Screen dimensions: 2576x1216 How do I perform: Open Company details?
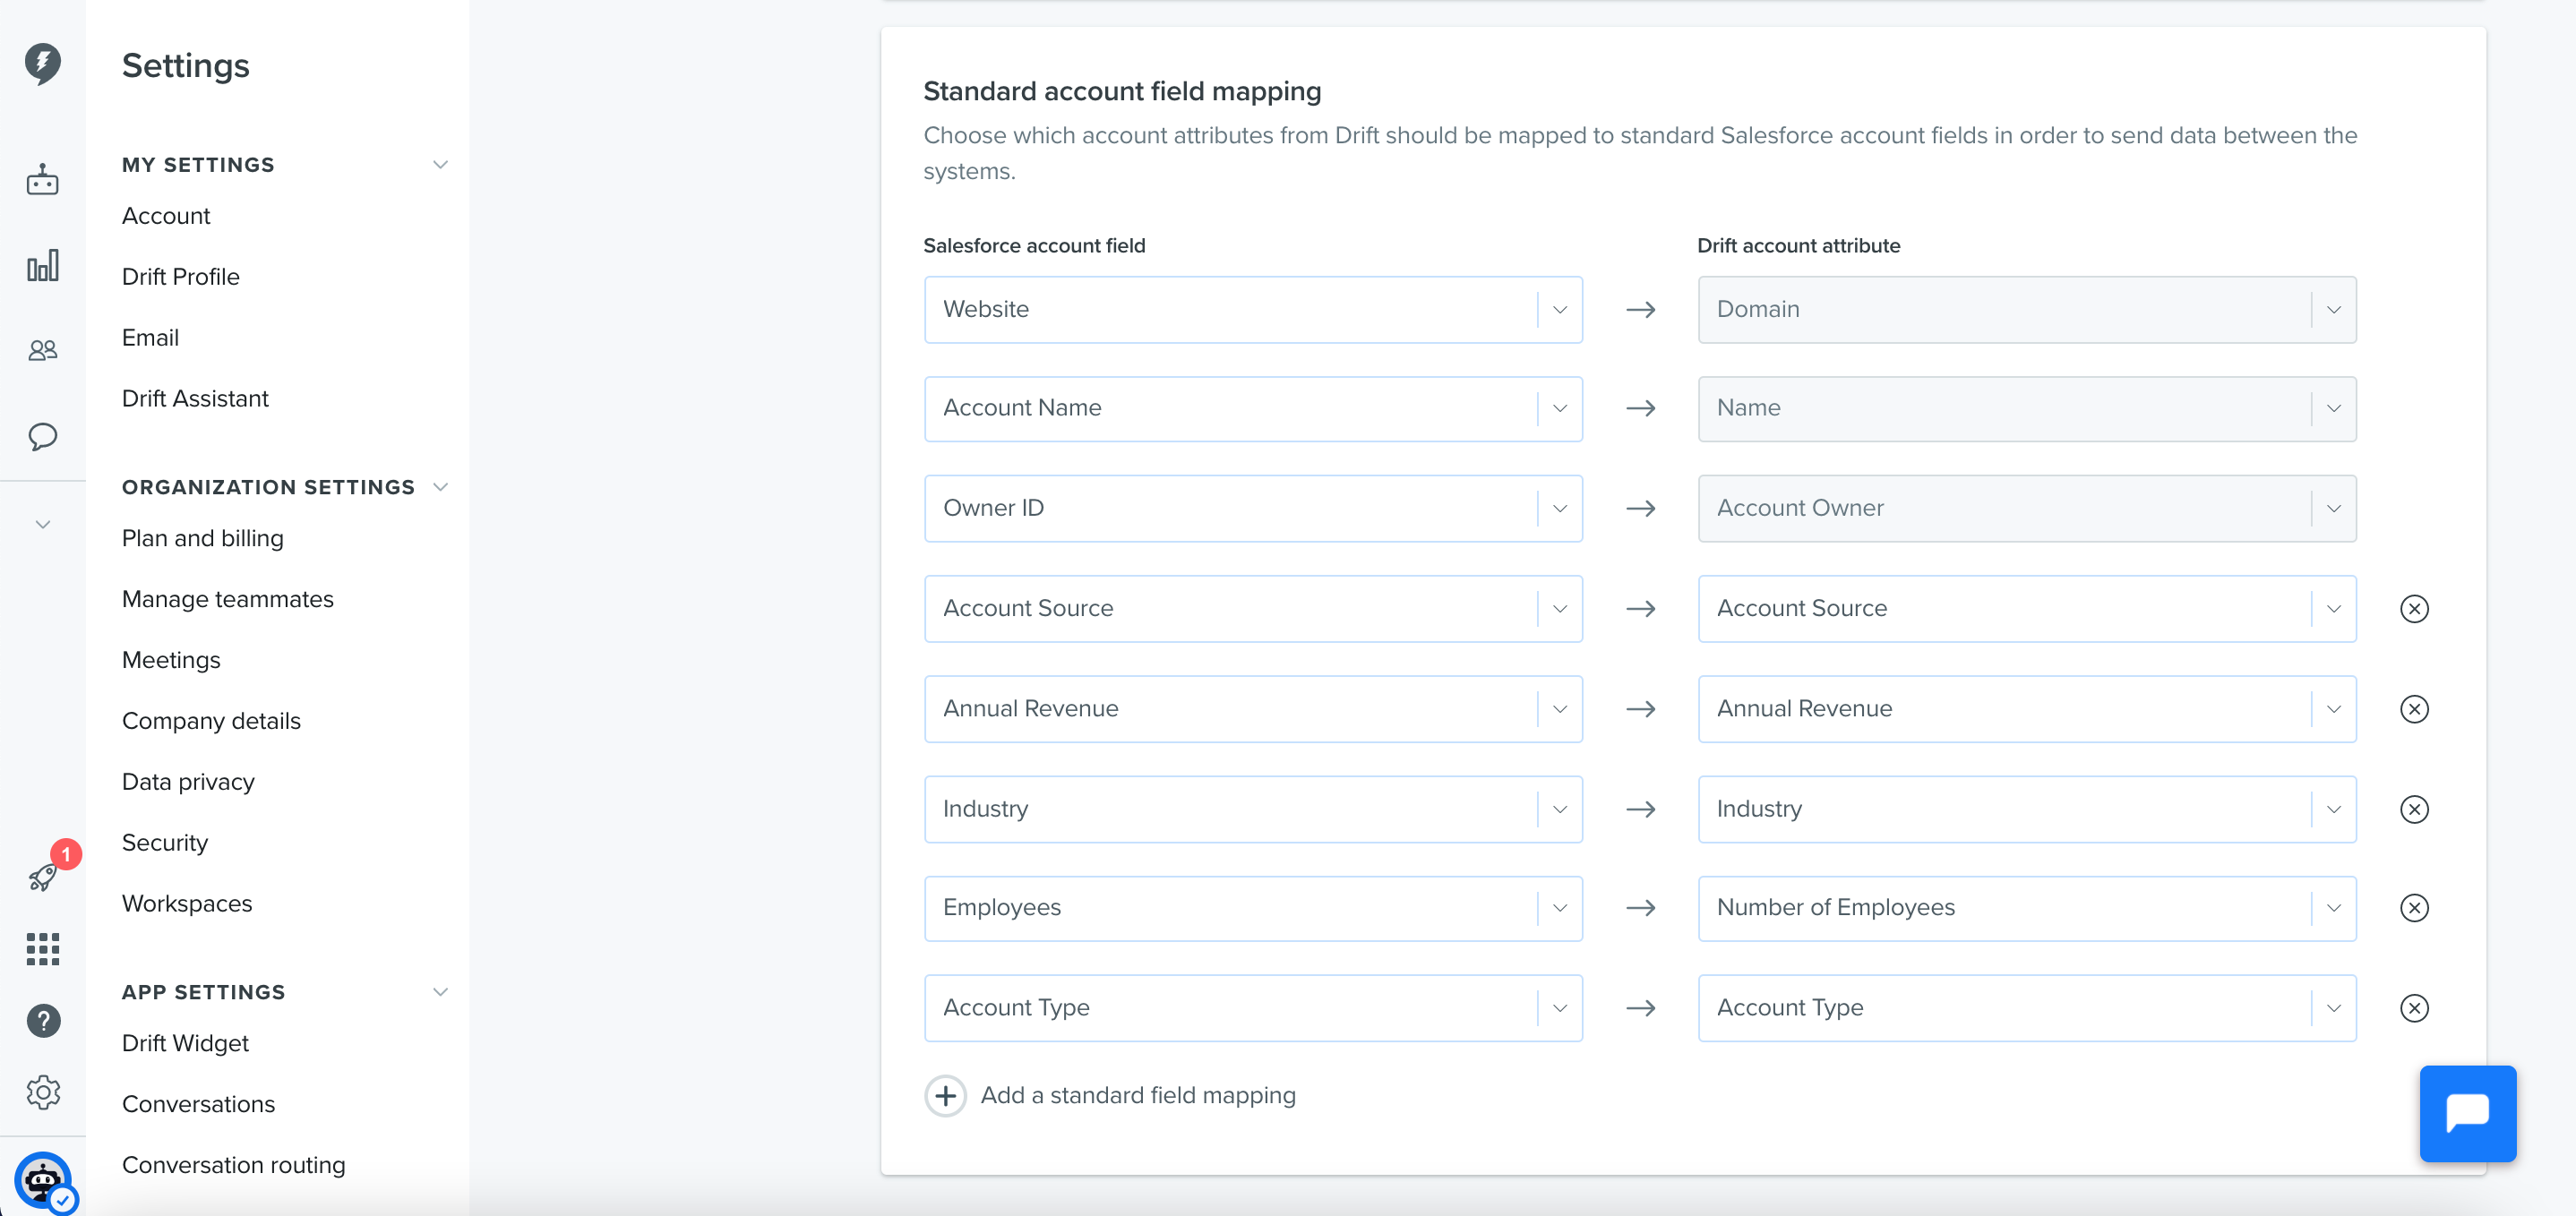pos(211,721)
